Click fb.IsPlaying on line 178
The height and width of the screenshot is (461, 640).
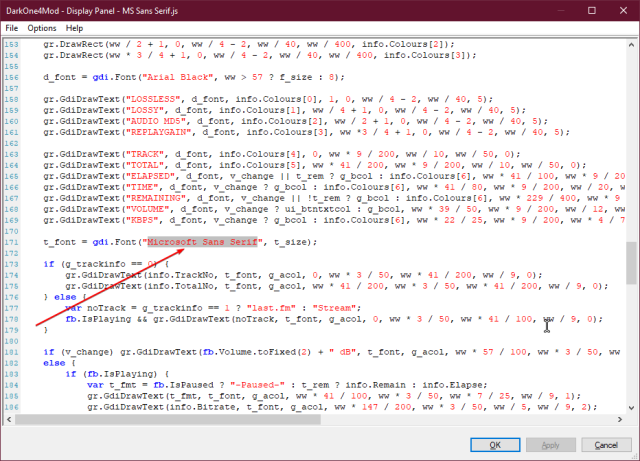click(98, 319)
